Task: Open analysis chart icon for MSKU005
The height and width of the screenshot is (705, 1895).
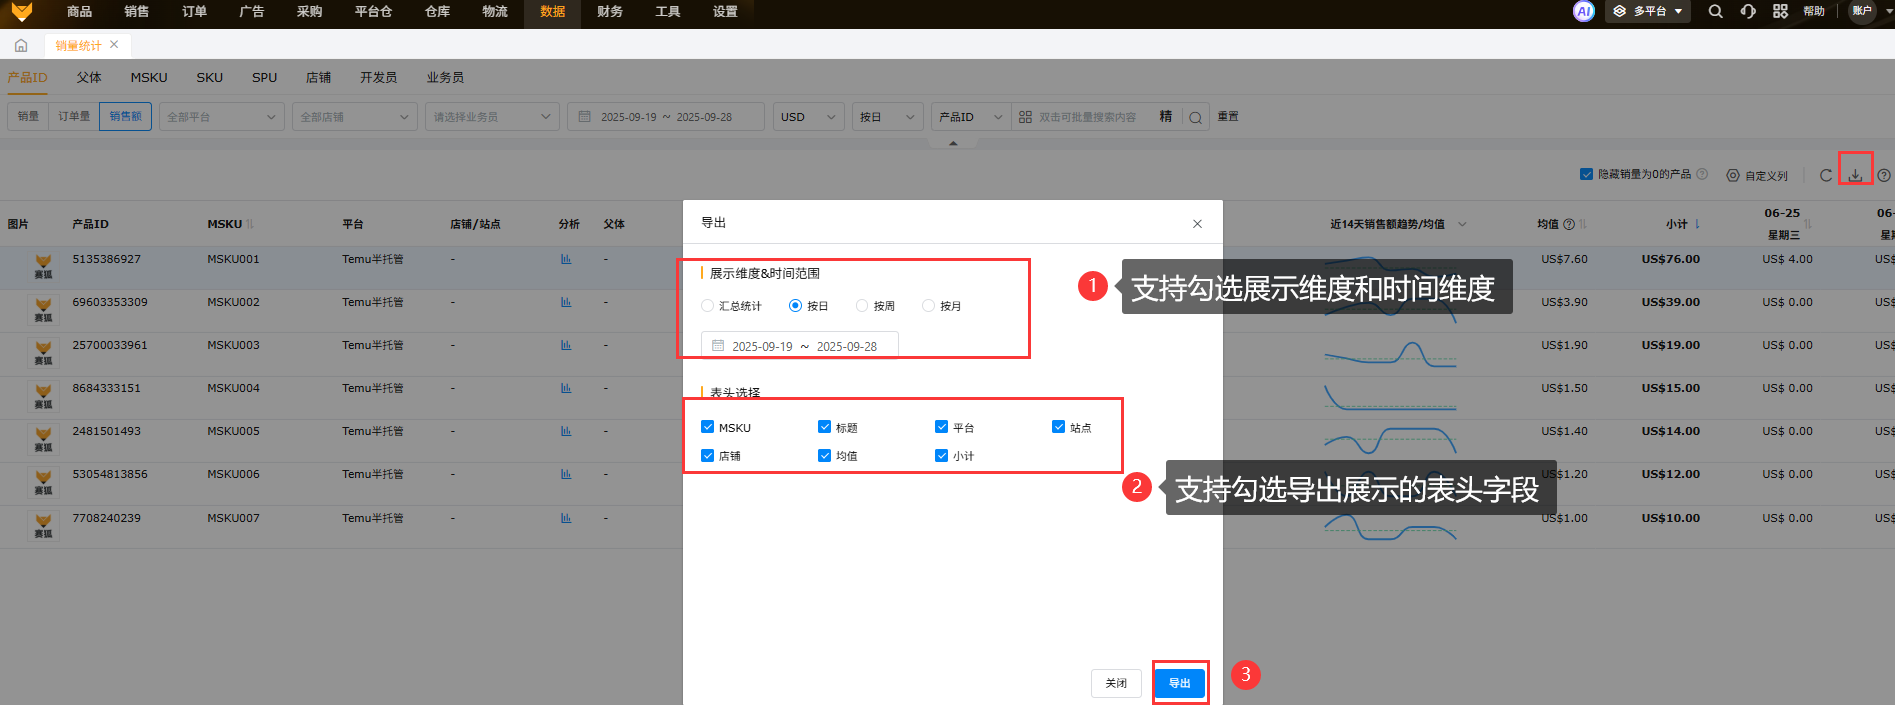Action: pyautogui.click(x=566, y=431)
